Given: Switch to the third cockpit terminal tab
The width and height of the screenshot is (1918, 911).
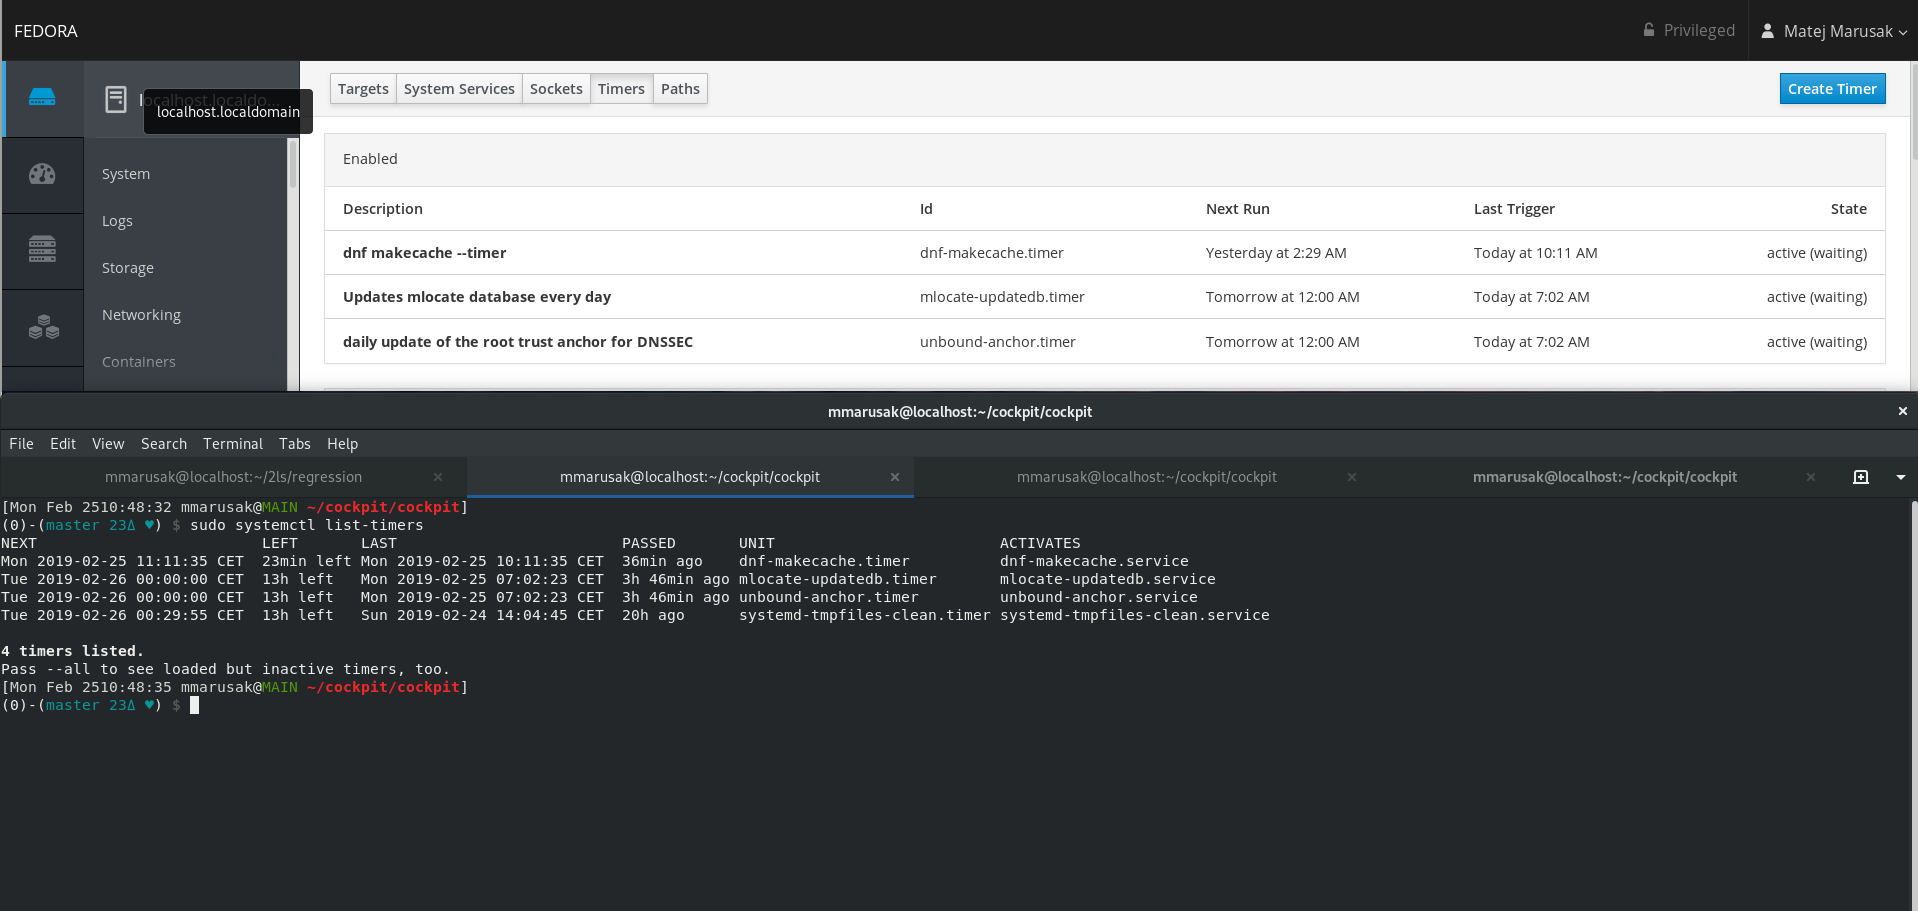Looking at the screenshot, I should click(x=1146, y=477).
